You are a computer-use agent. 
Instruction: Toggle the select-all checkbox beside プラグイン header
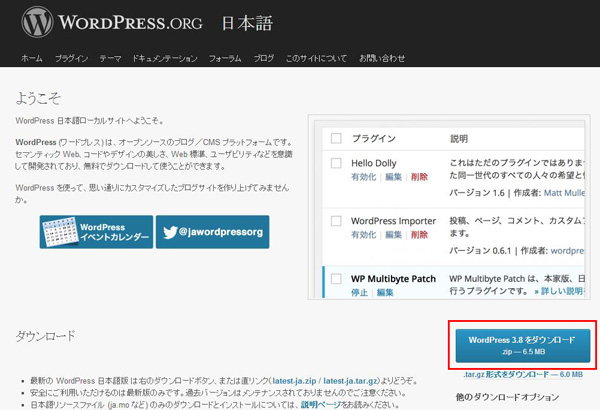pos(336,138)
